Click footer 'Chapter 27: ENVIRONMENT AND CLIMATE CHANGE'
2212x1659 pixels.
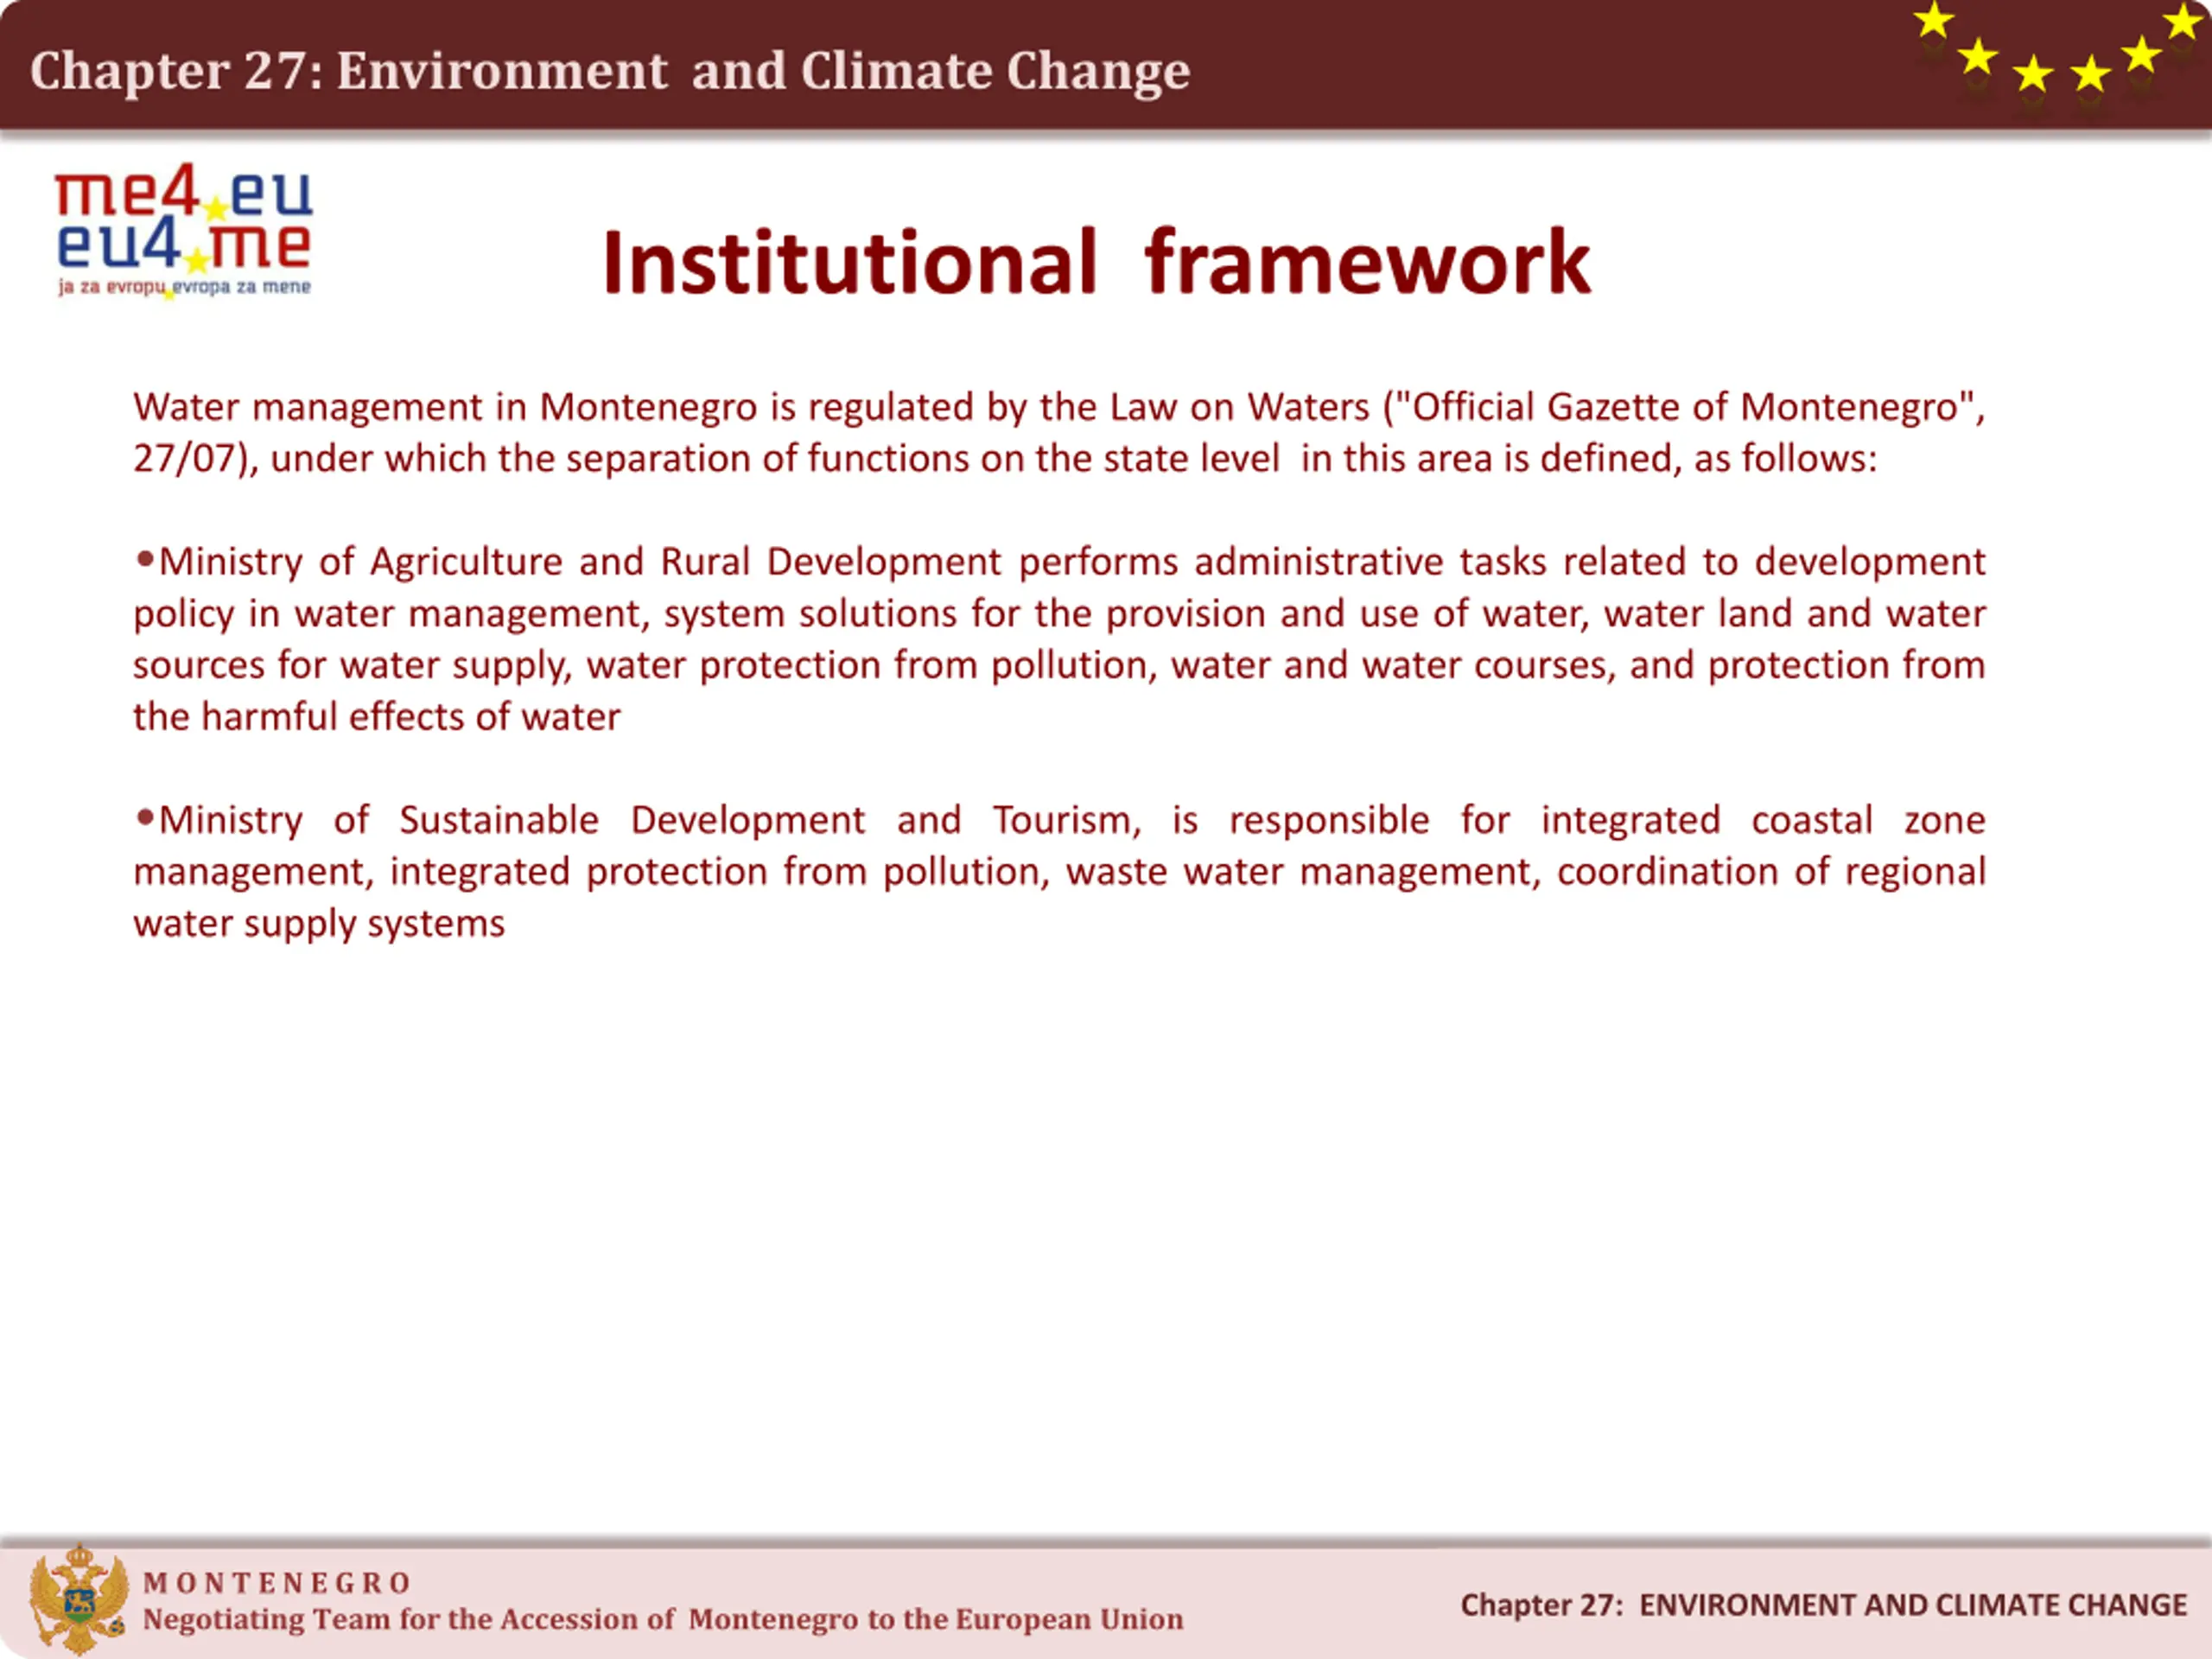pyautogui.click(x=1824, y=1605)
